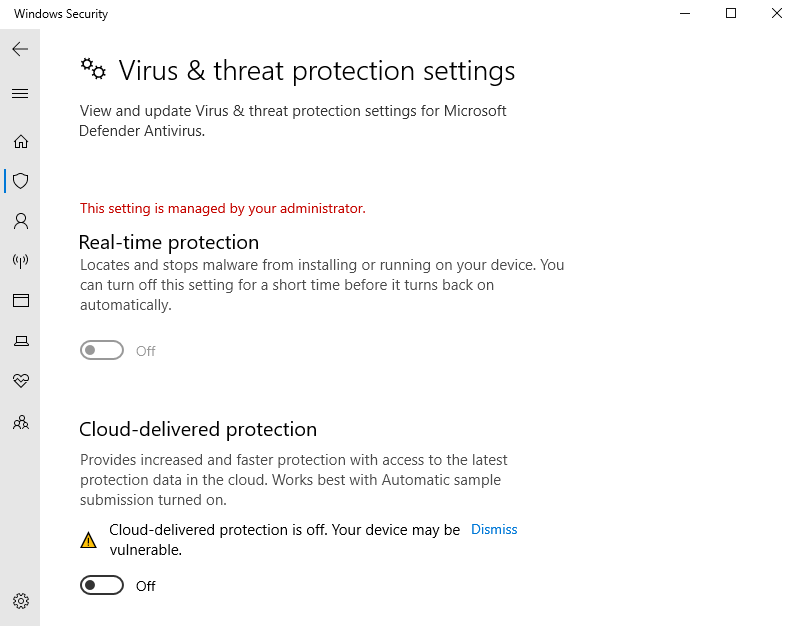Click the gears icon beside page title

click(x=93, y=69)
